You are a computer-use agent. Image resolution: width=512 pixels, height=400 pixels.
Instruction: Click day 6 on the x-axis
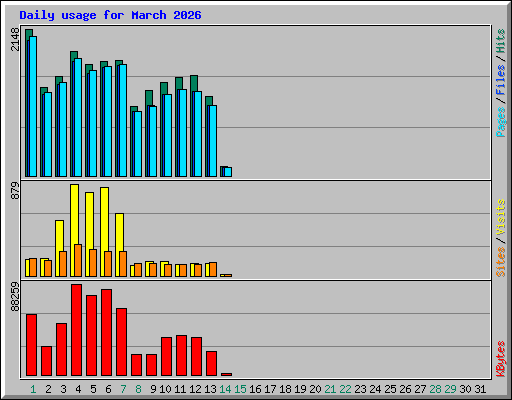pyautogui.click(x=108, y=389)
